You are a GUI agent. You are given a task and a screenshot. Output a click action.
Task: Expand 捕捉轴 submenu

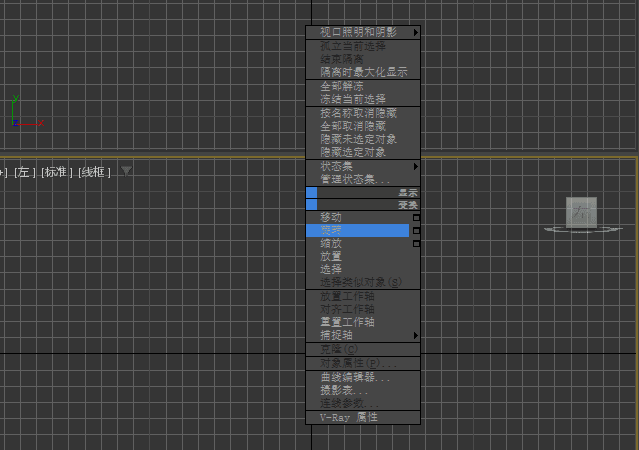pyautogui.click(x=363, y=335)
